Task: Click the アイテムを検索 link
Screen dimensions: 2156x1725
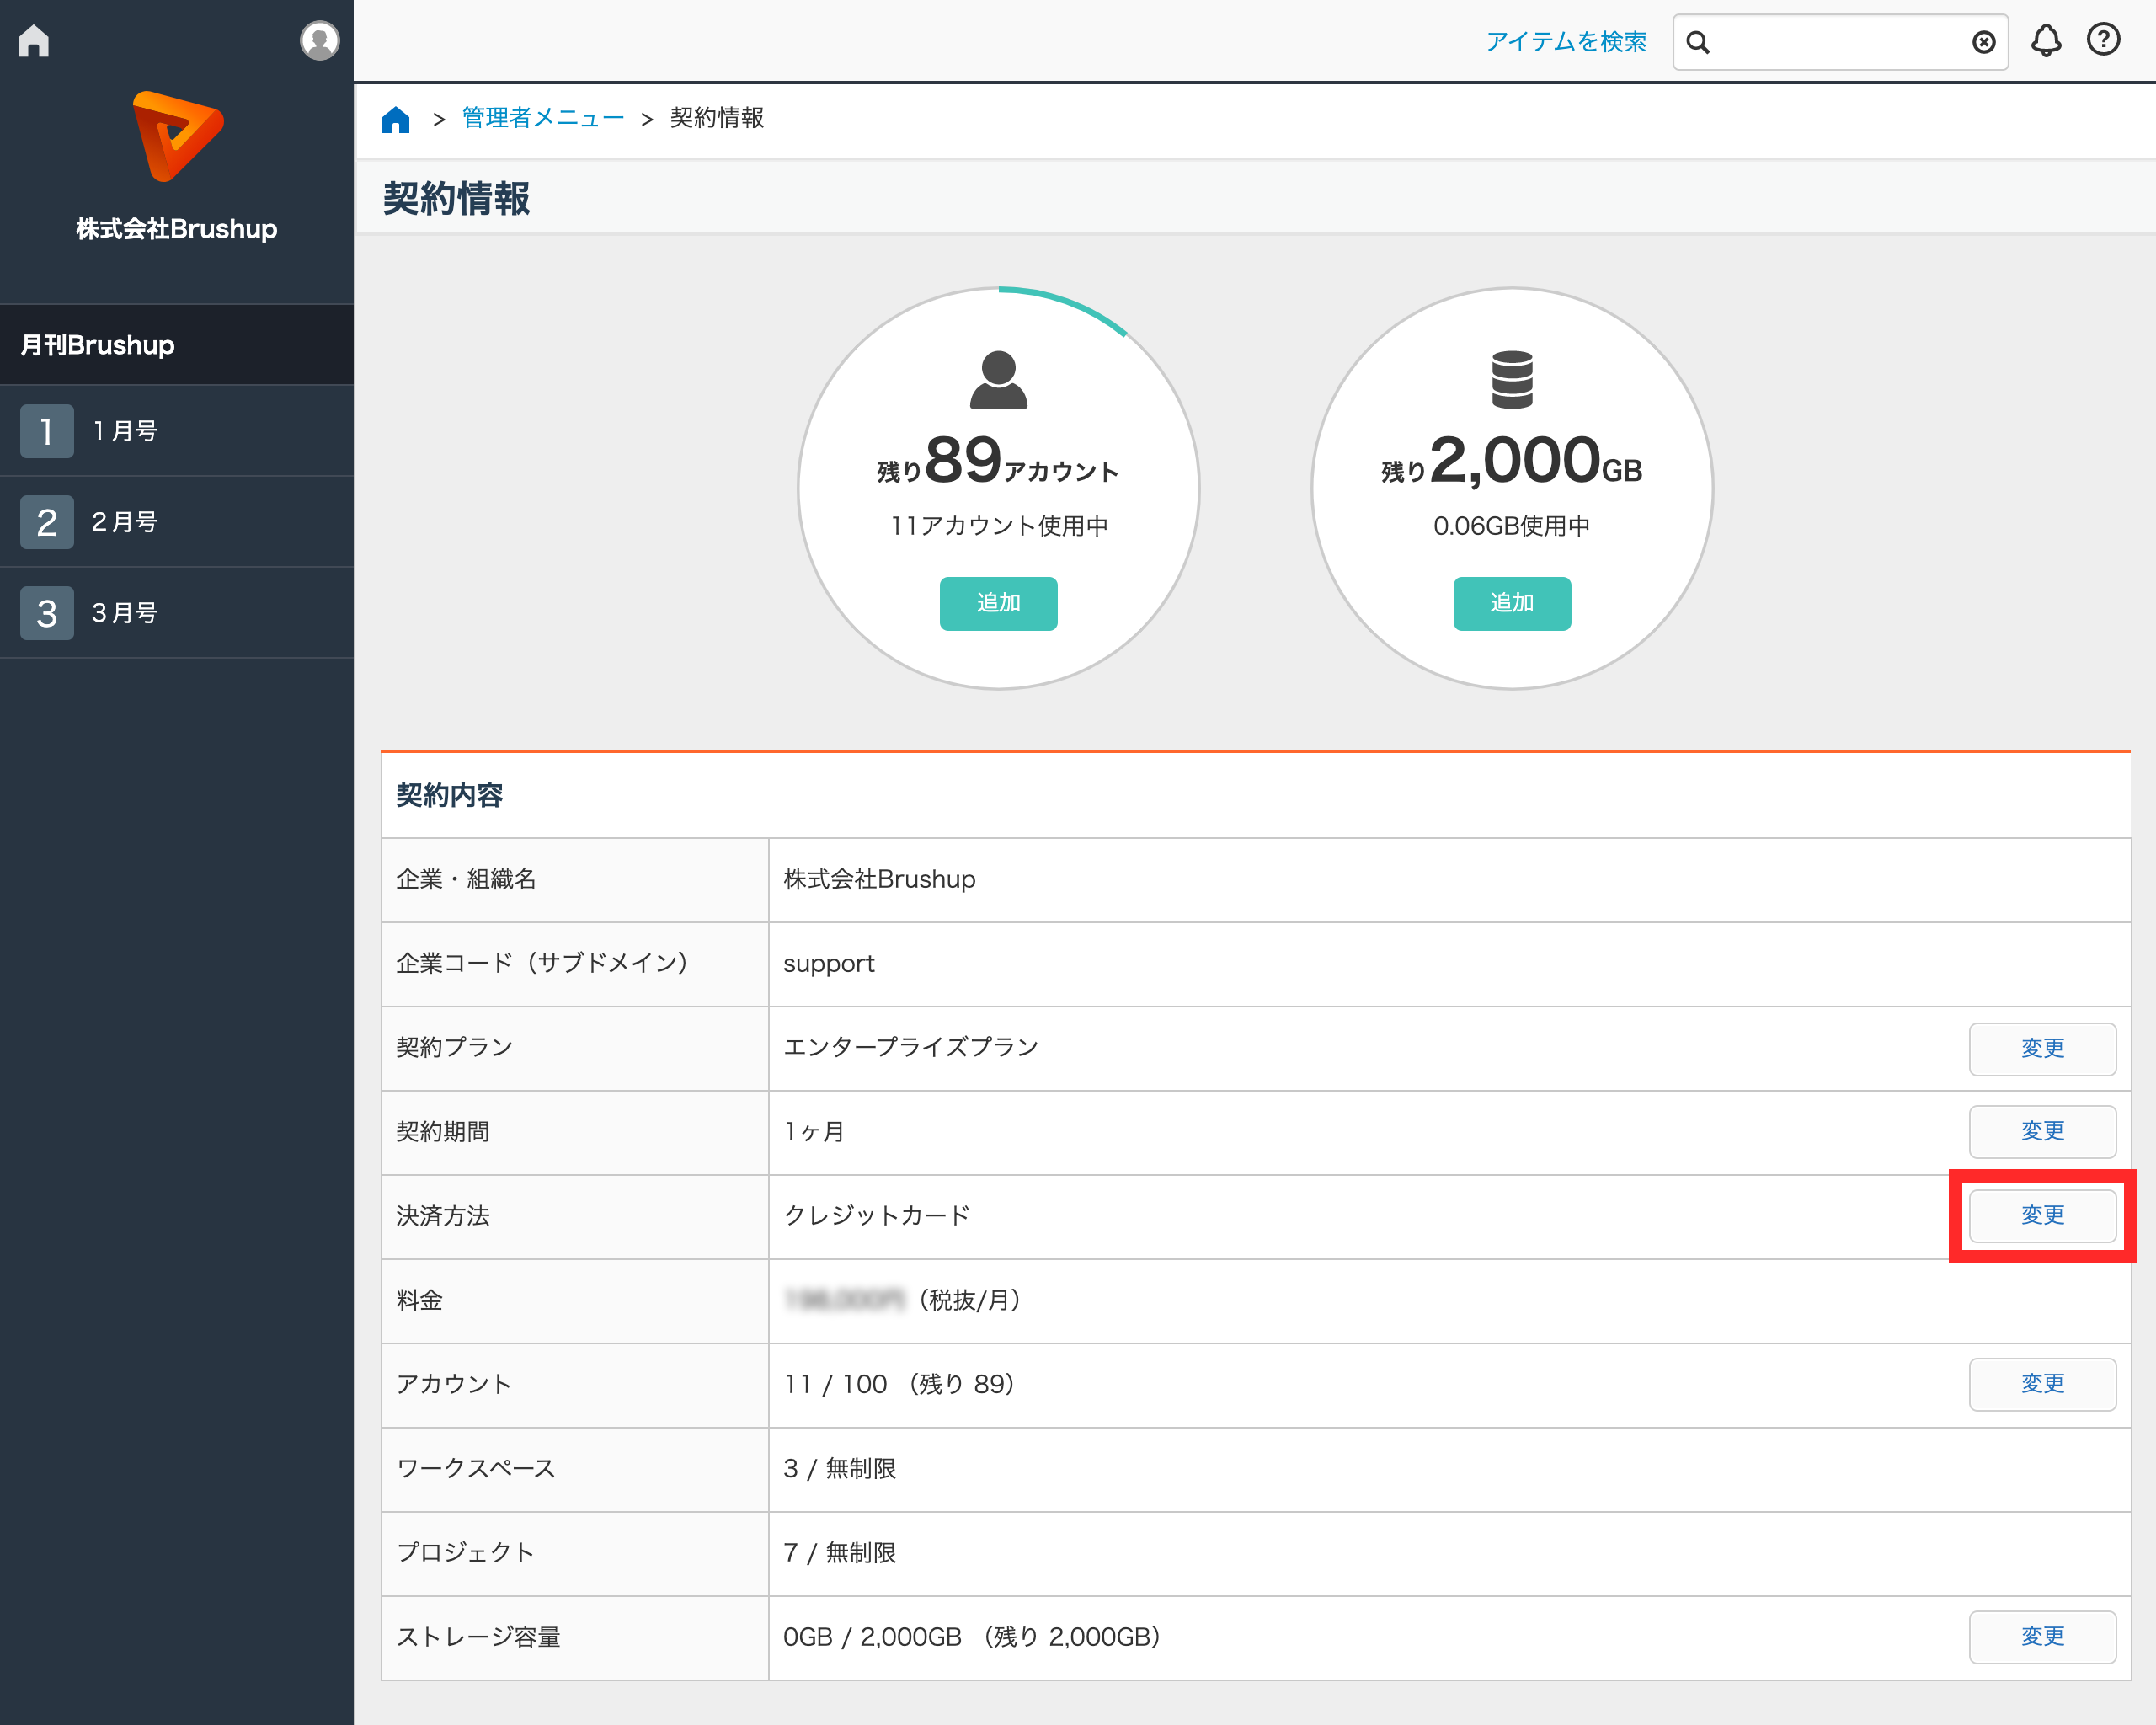Action: point(1566,41)
